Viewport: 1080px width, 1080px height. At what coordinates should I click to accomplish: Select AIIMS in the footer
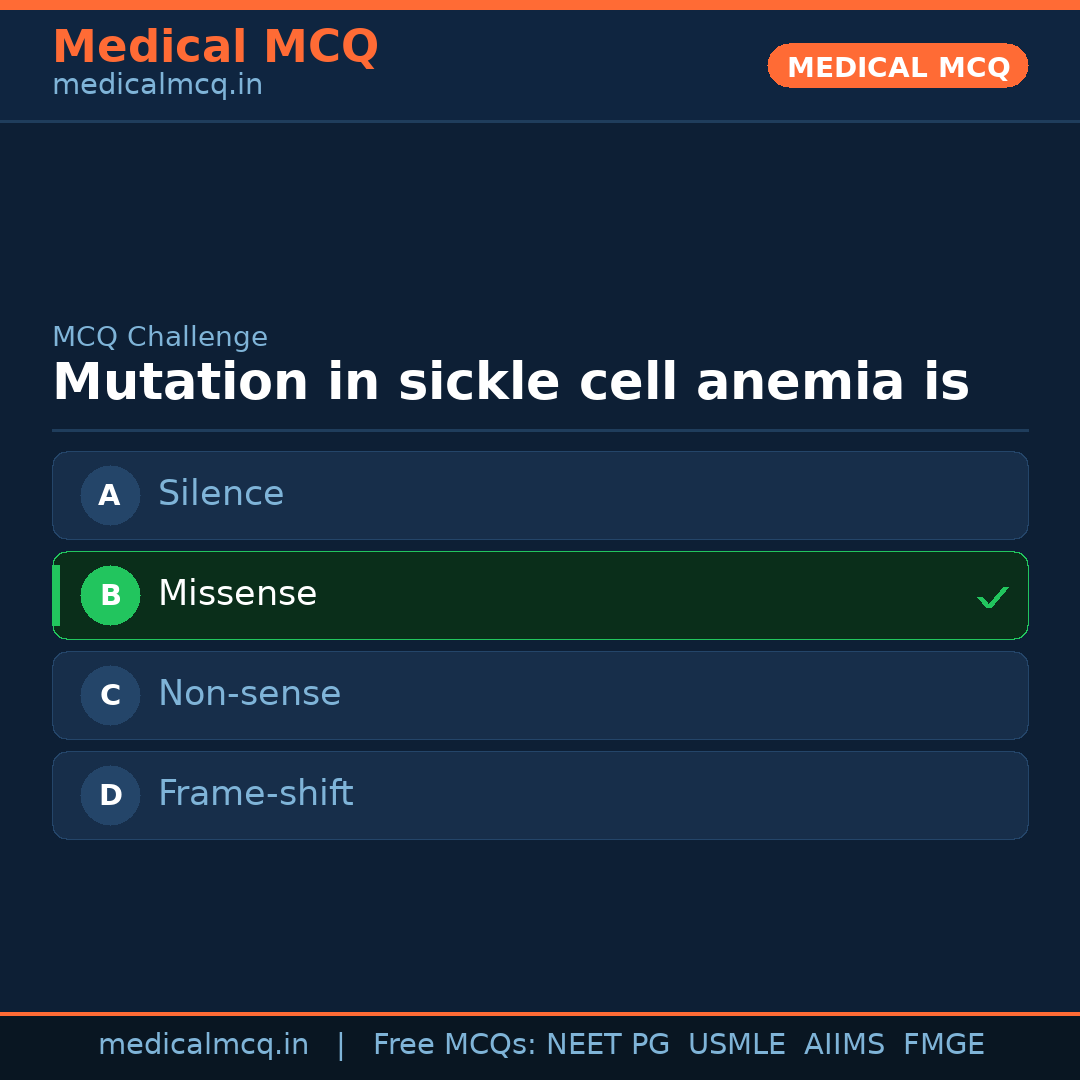point(844,1045)
